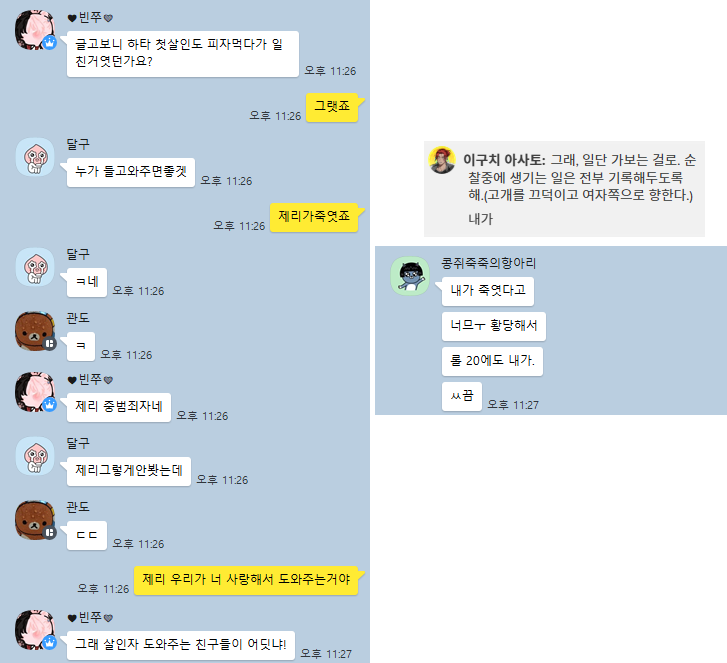Image resolution: width=727 pixels, height=663 pixels.
Task: Click the 콩쥐죽죽의항아리 blue character avatar
Action: (x=410, y=276)
